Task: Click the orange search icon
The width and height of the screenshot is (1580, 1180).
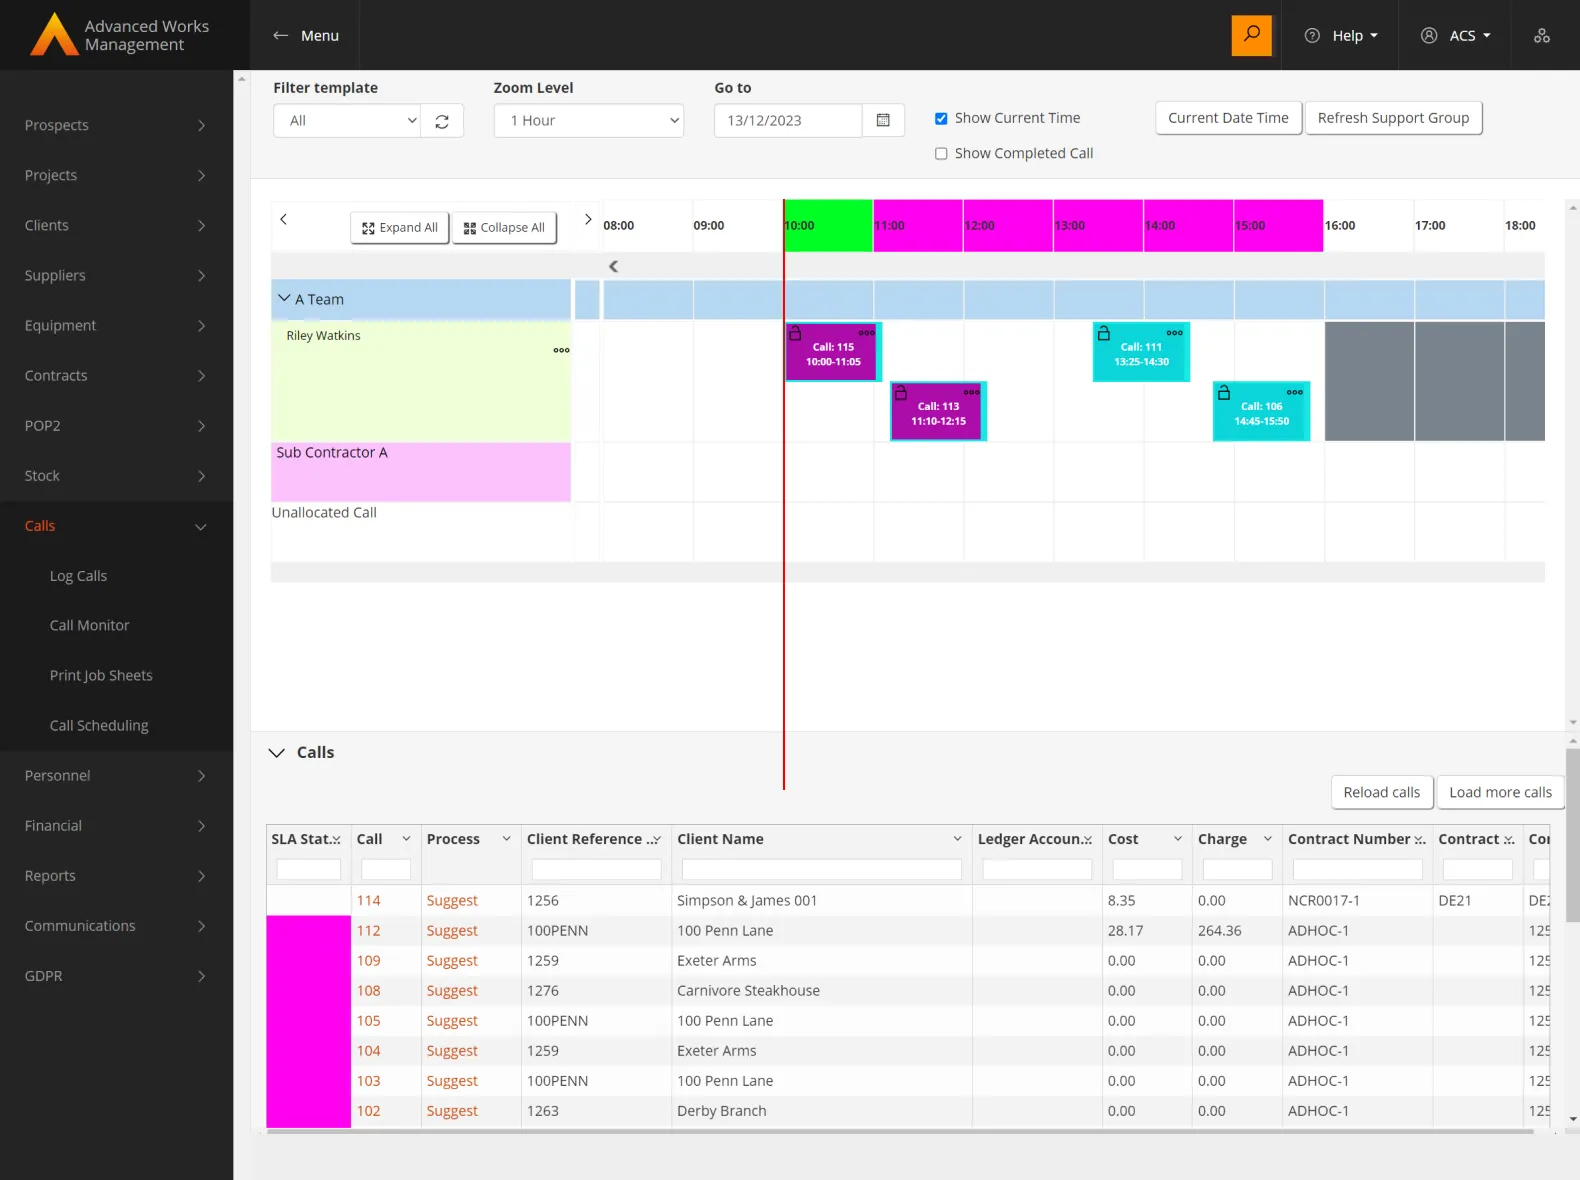Action: (x=1251, y=35)
